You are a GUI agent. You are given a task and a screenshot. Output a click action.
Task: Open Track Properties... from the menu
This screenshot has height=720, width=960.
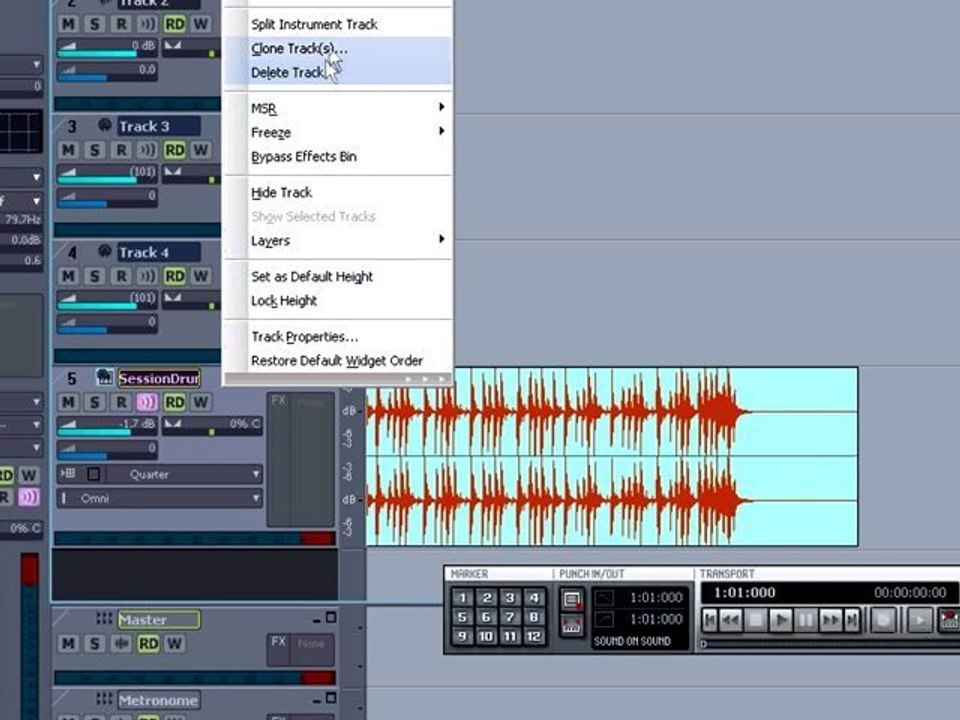(x=339, y=336)
